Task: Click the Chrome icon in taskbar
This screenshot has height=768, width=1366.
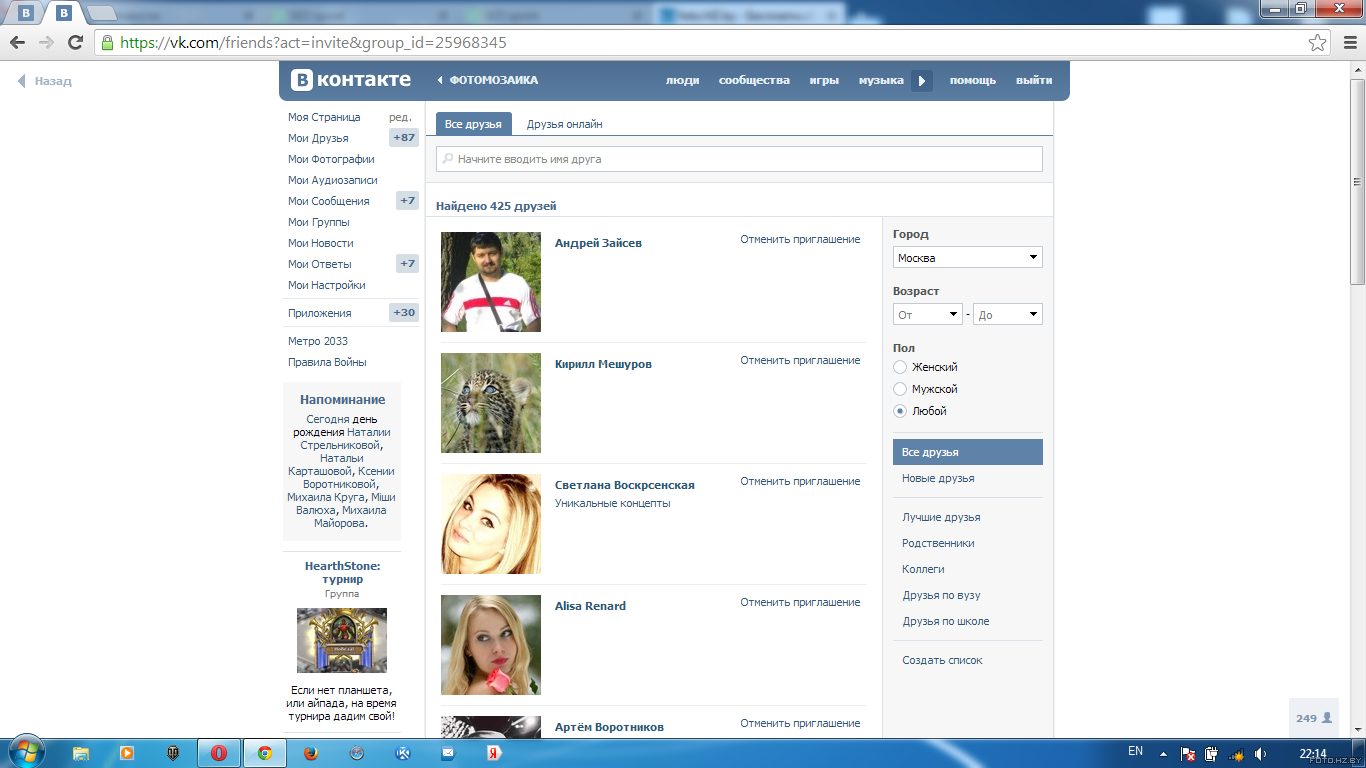Action: (x=264, y=753)
